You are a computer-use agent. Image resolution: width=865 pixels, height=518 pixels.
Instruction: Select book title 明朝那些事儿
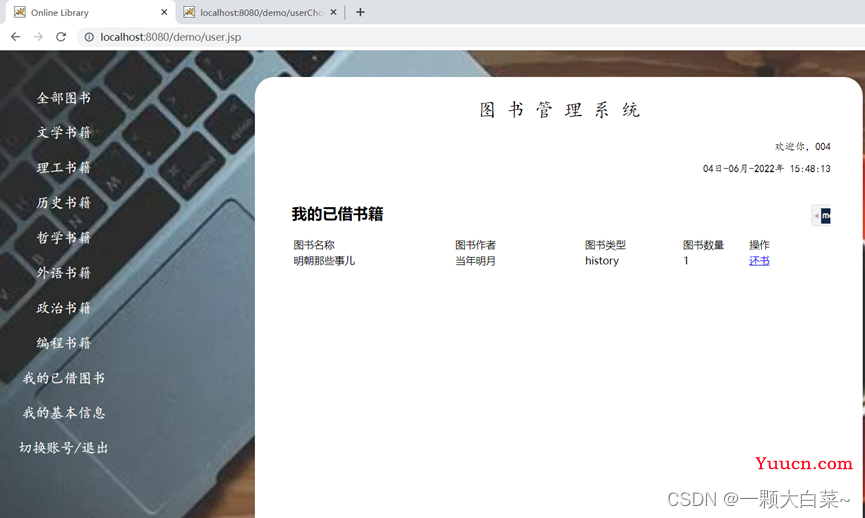click(x=324, y=260)
